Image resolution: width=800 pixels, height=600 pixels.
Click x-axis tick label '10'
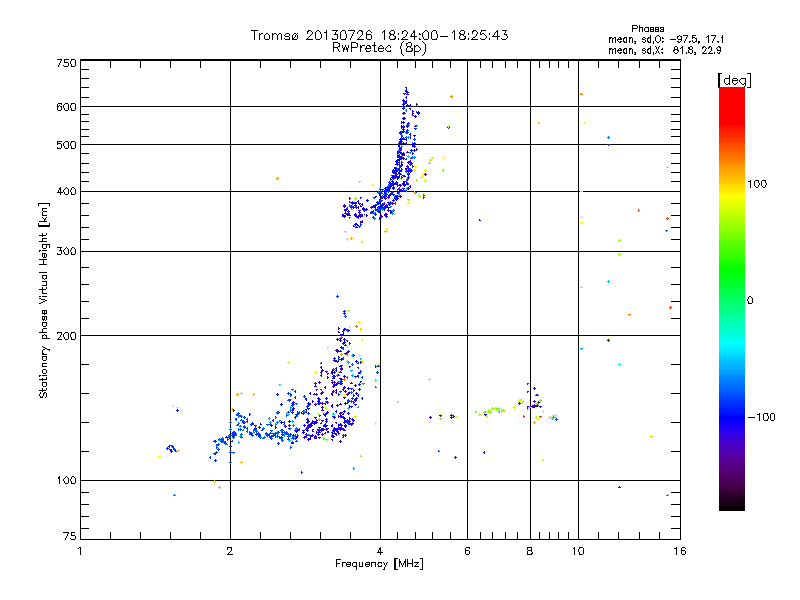[x=578, y=551]
